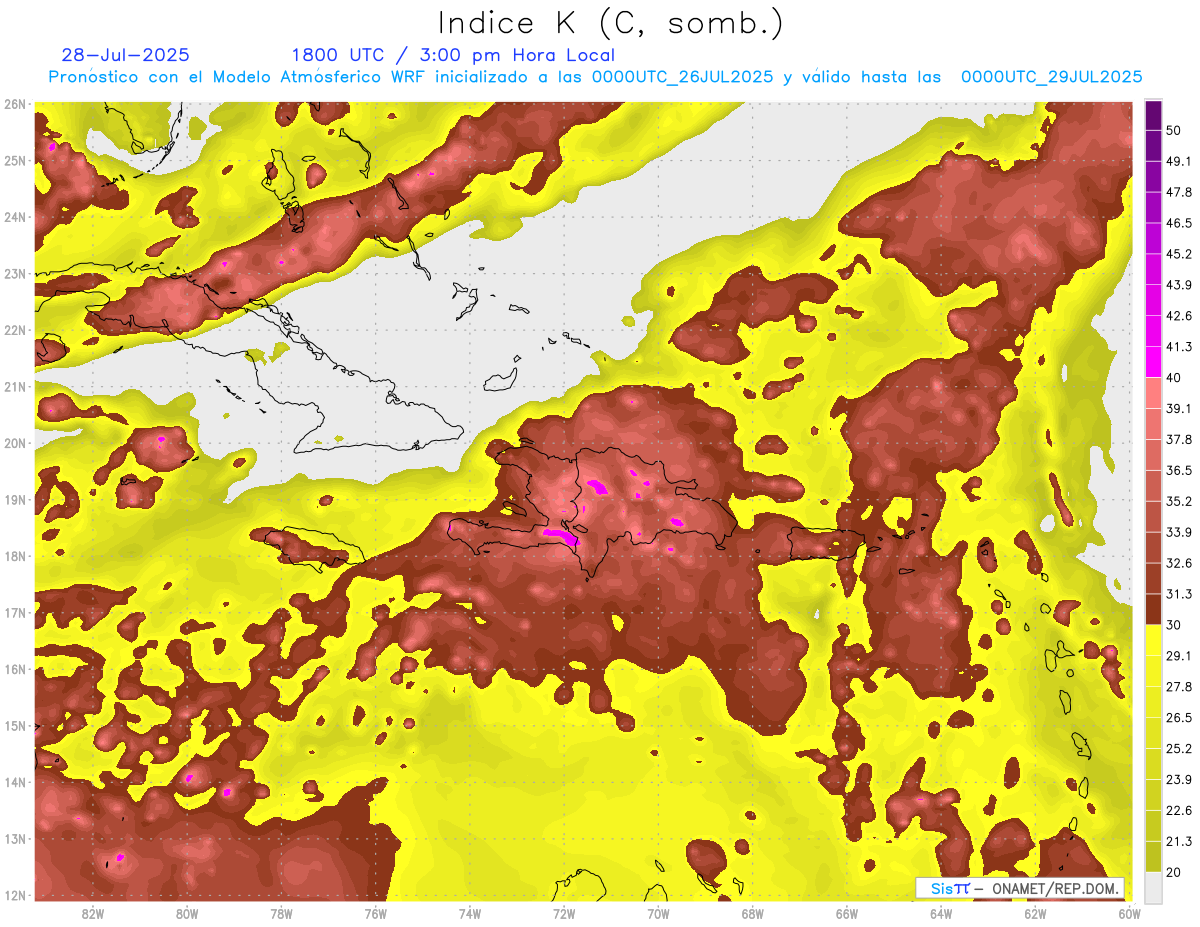Select the "41.3" color scale value

click(x=1178, y=346)
